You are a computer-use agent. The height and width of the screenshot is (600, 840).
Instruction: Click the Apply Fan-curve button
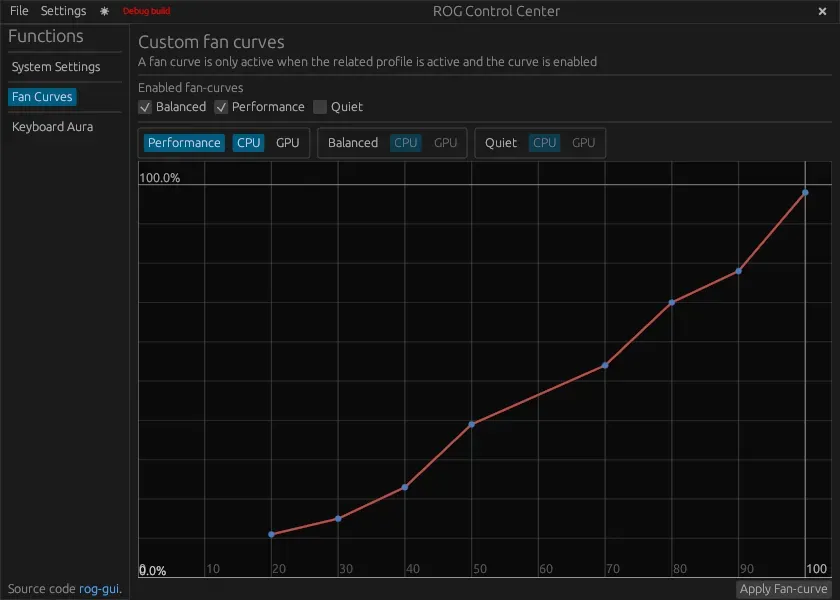[x=783, y=588]
